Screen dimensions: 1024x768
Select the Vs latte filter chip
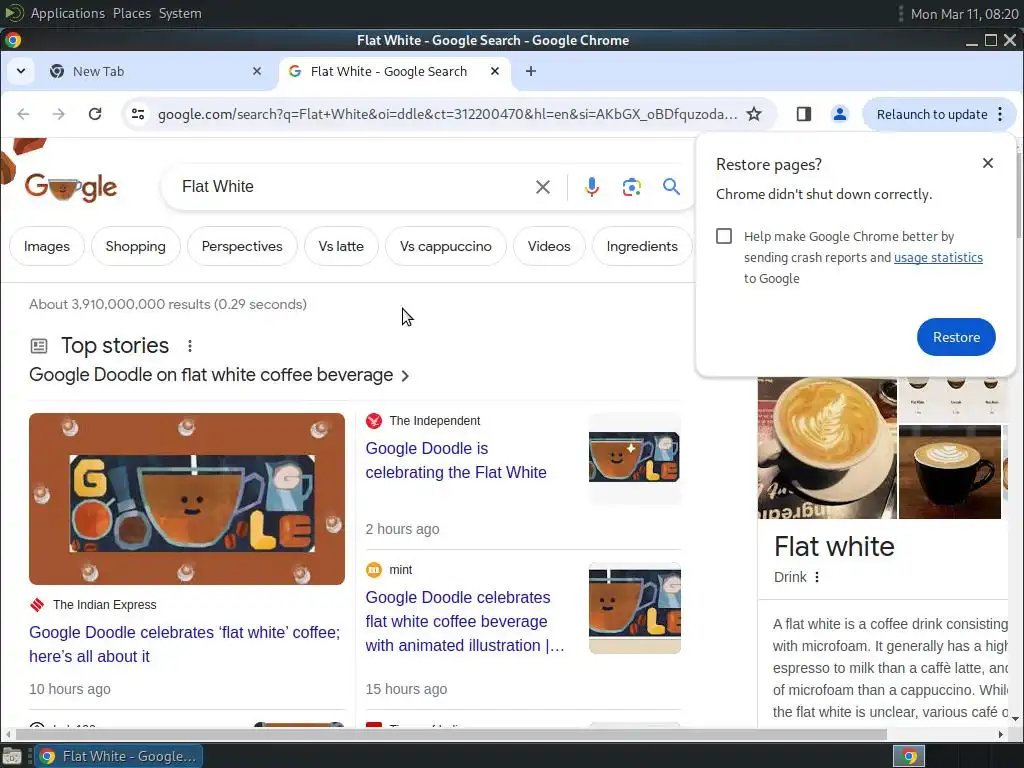341,246
